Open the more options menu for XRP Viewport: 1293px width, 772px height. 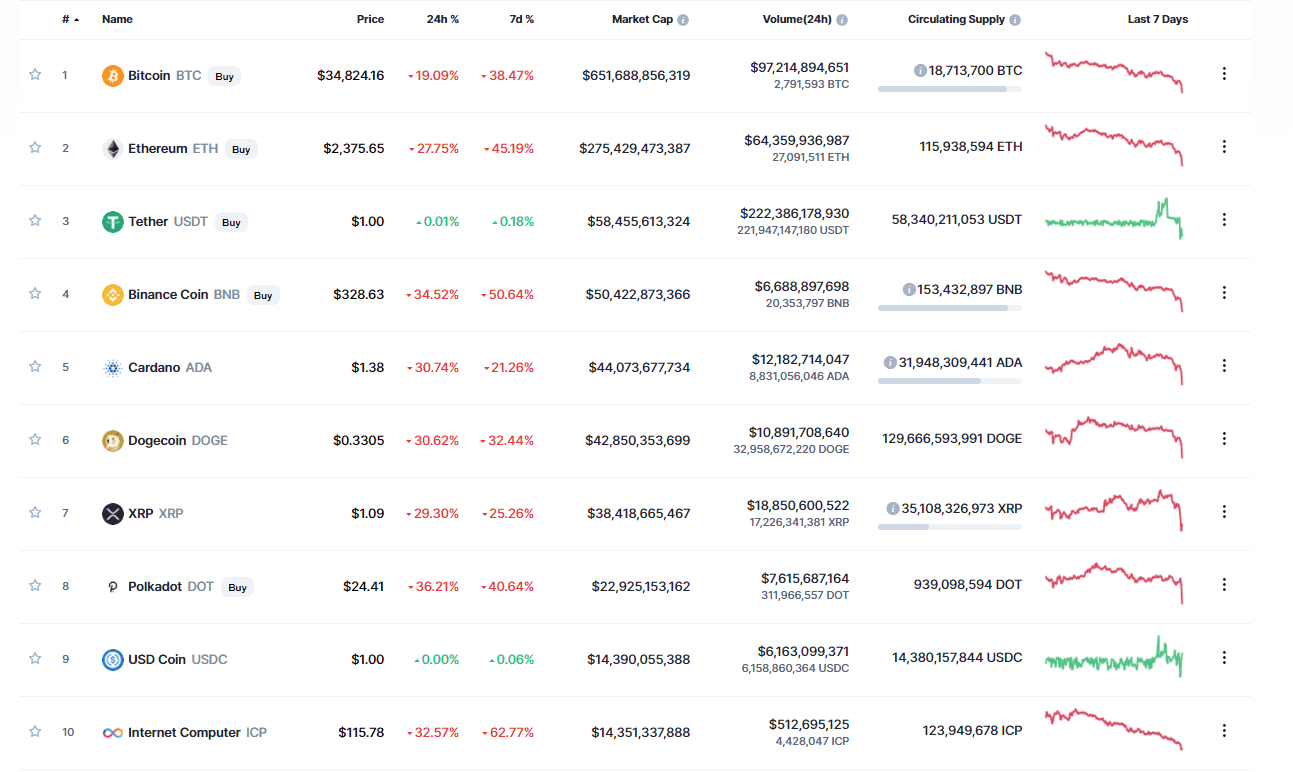(1224, 512)
